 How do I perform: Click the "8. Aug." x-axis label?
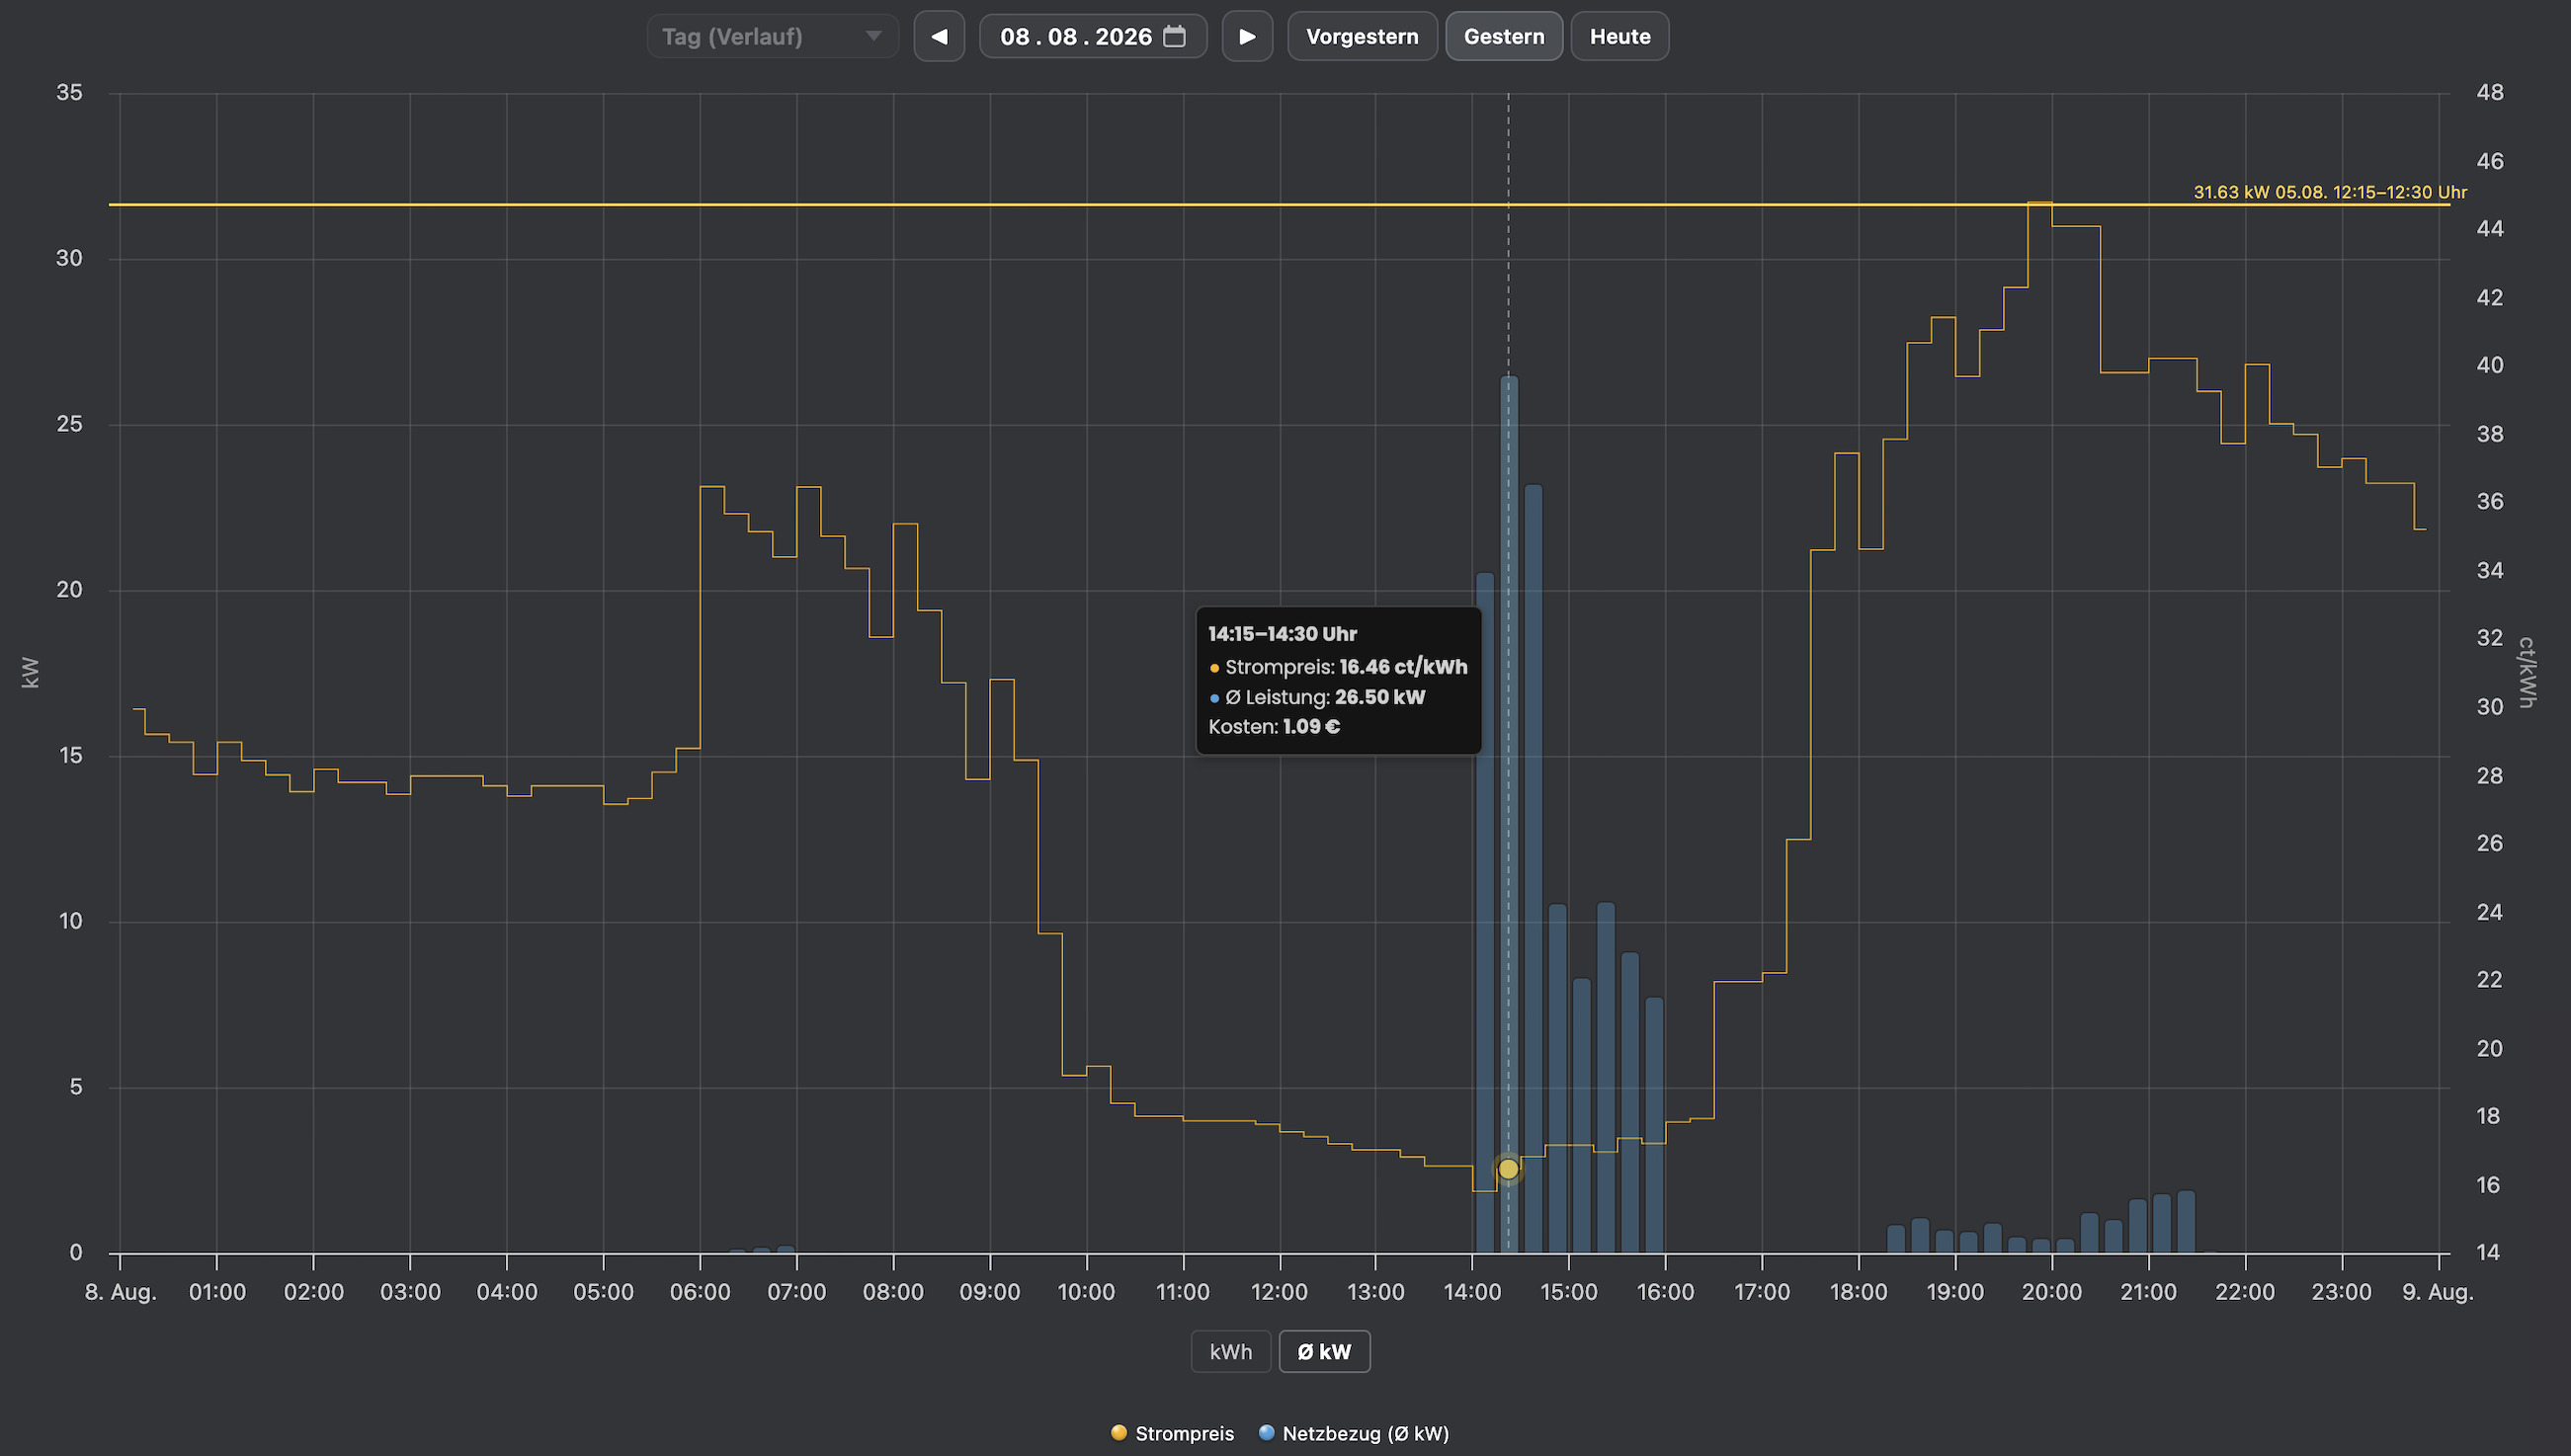[120, 1292]
